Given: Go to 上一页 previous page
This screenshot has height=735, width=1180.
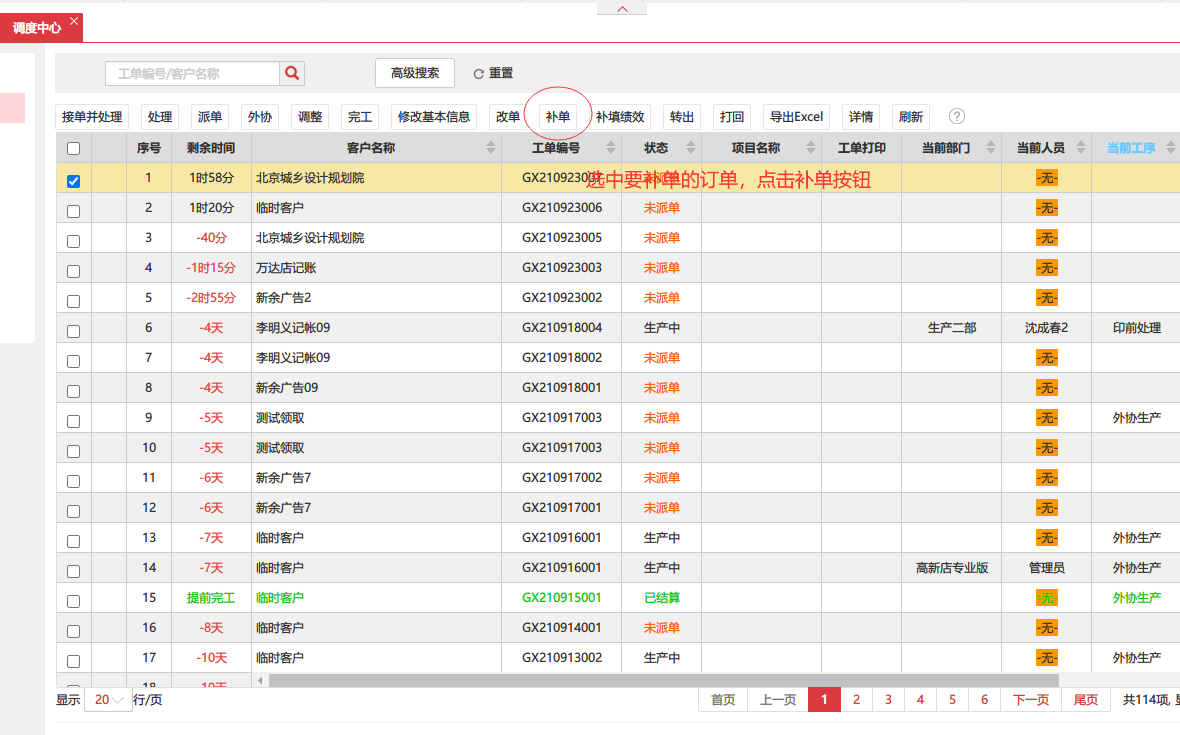Looking at the screenshot, I should tap(777, 700).
